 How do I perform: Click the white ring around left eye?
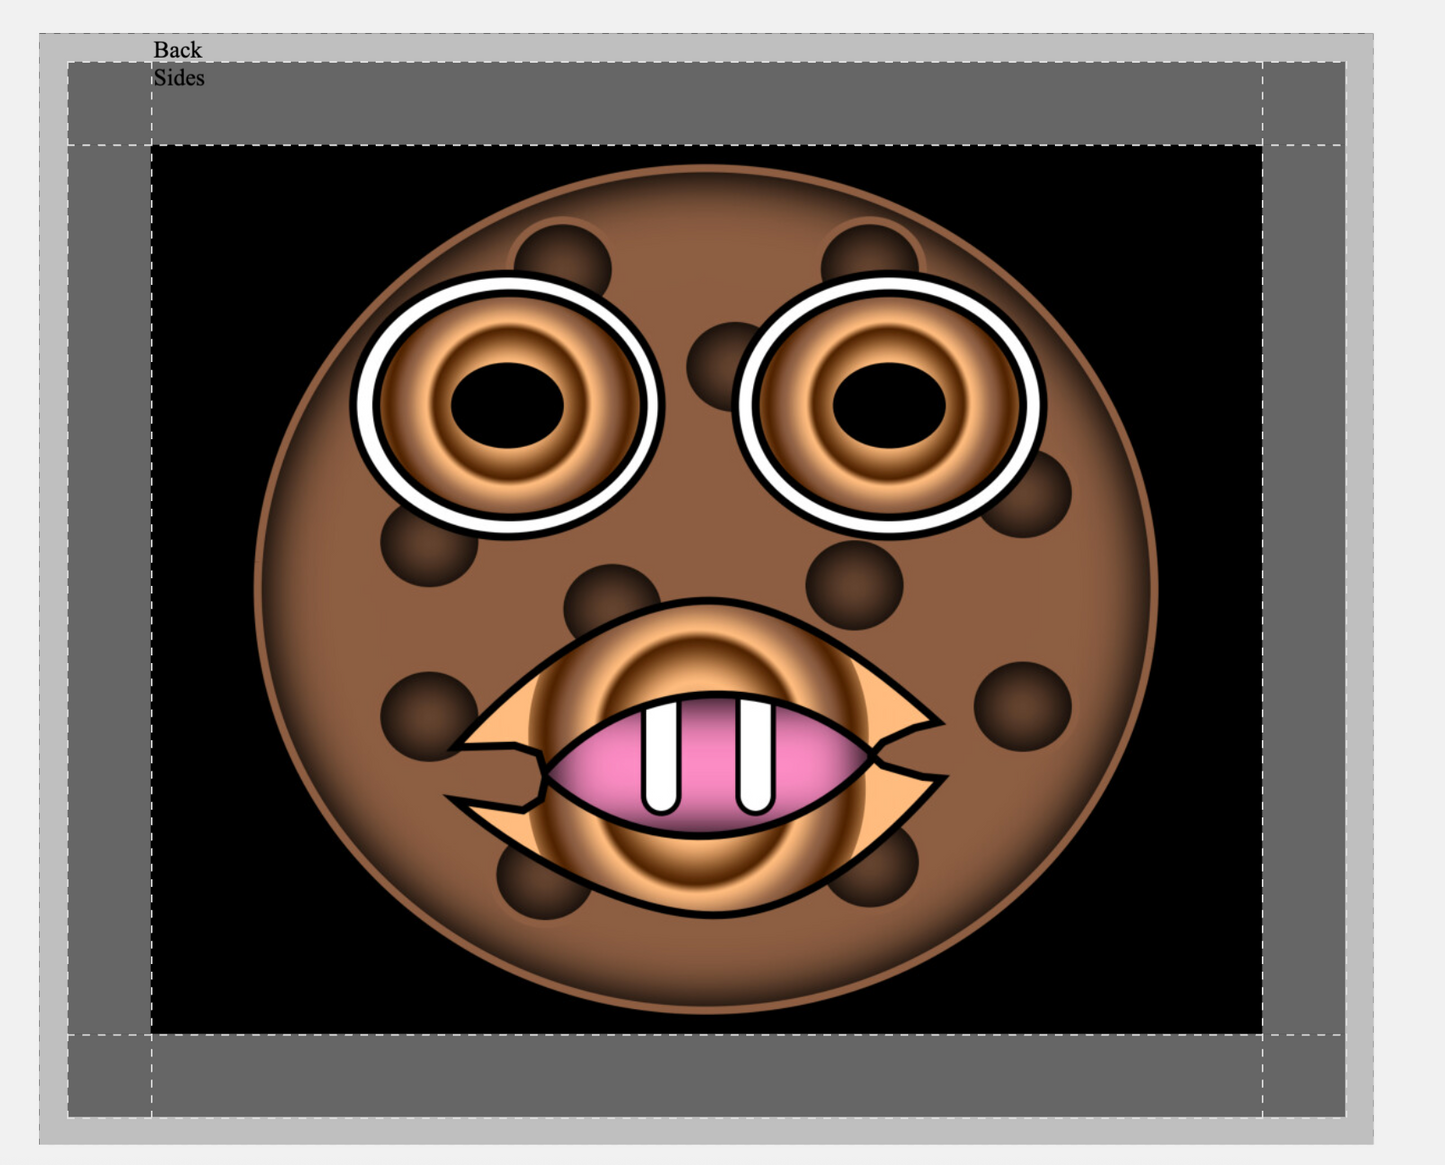click(366, 405)
